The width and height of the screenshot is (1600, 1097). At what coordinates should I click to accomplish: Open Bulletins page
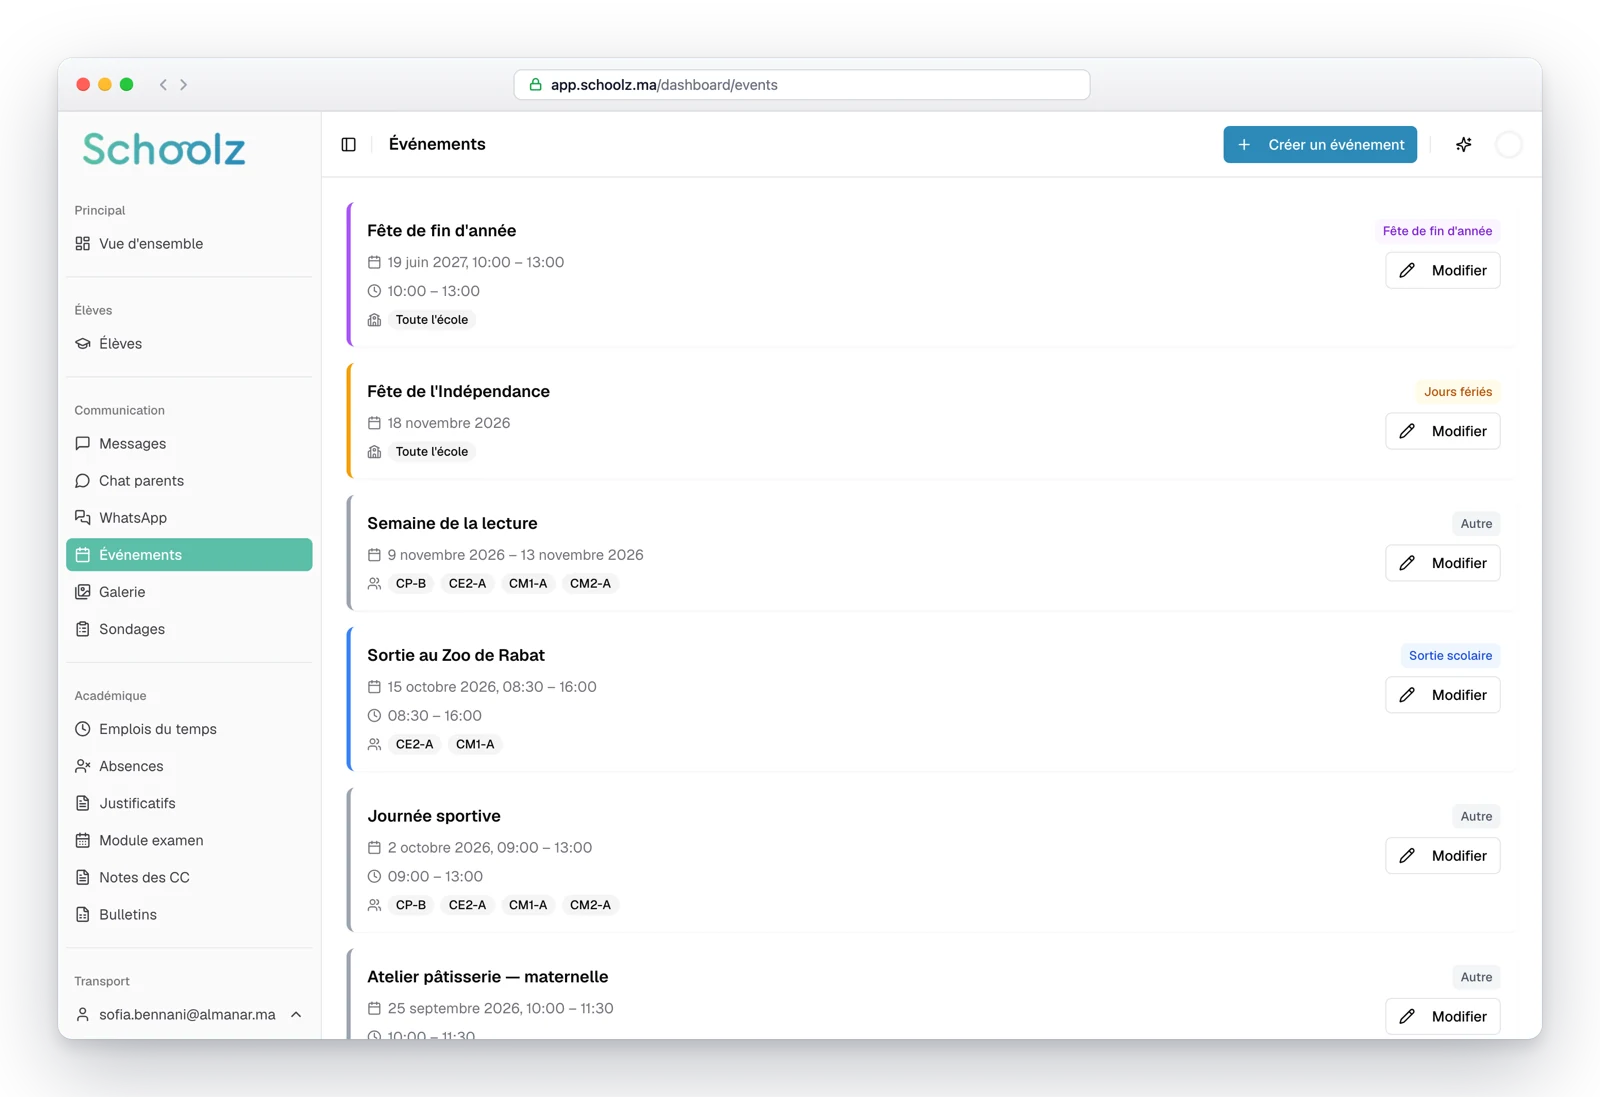(189, 914)
